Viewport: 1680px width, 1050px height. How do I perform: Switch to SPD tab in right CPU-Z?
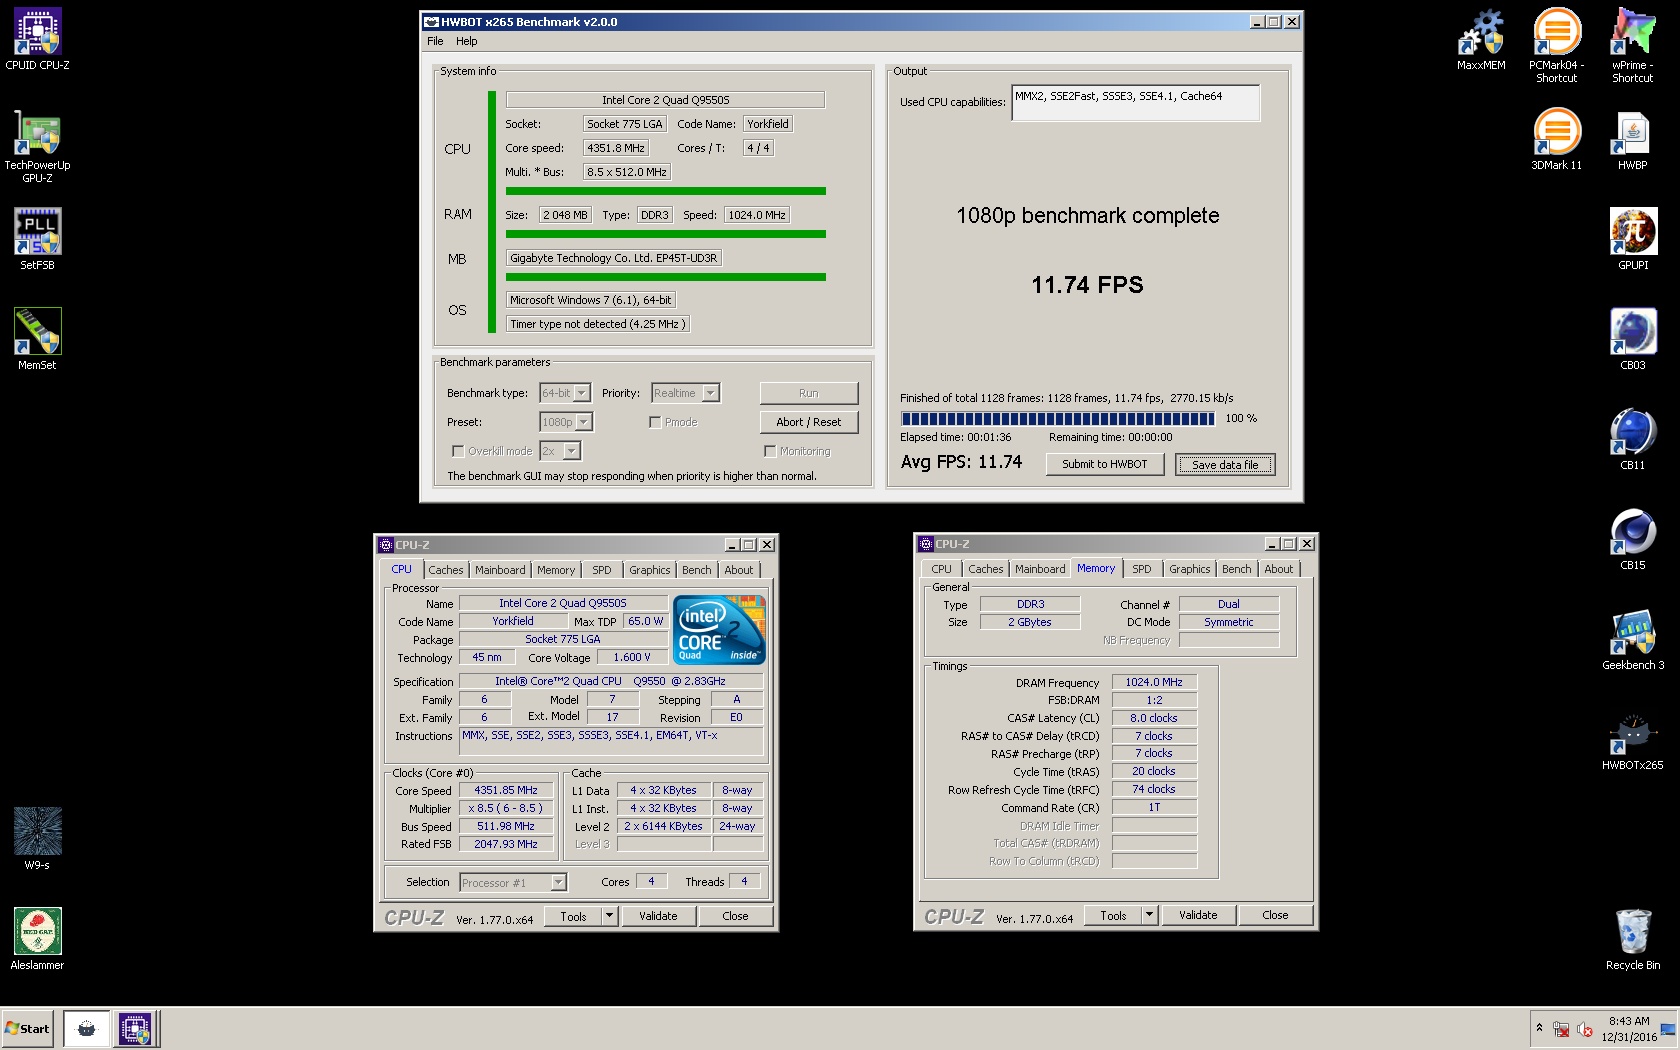click(1142, 569)
